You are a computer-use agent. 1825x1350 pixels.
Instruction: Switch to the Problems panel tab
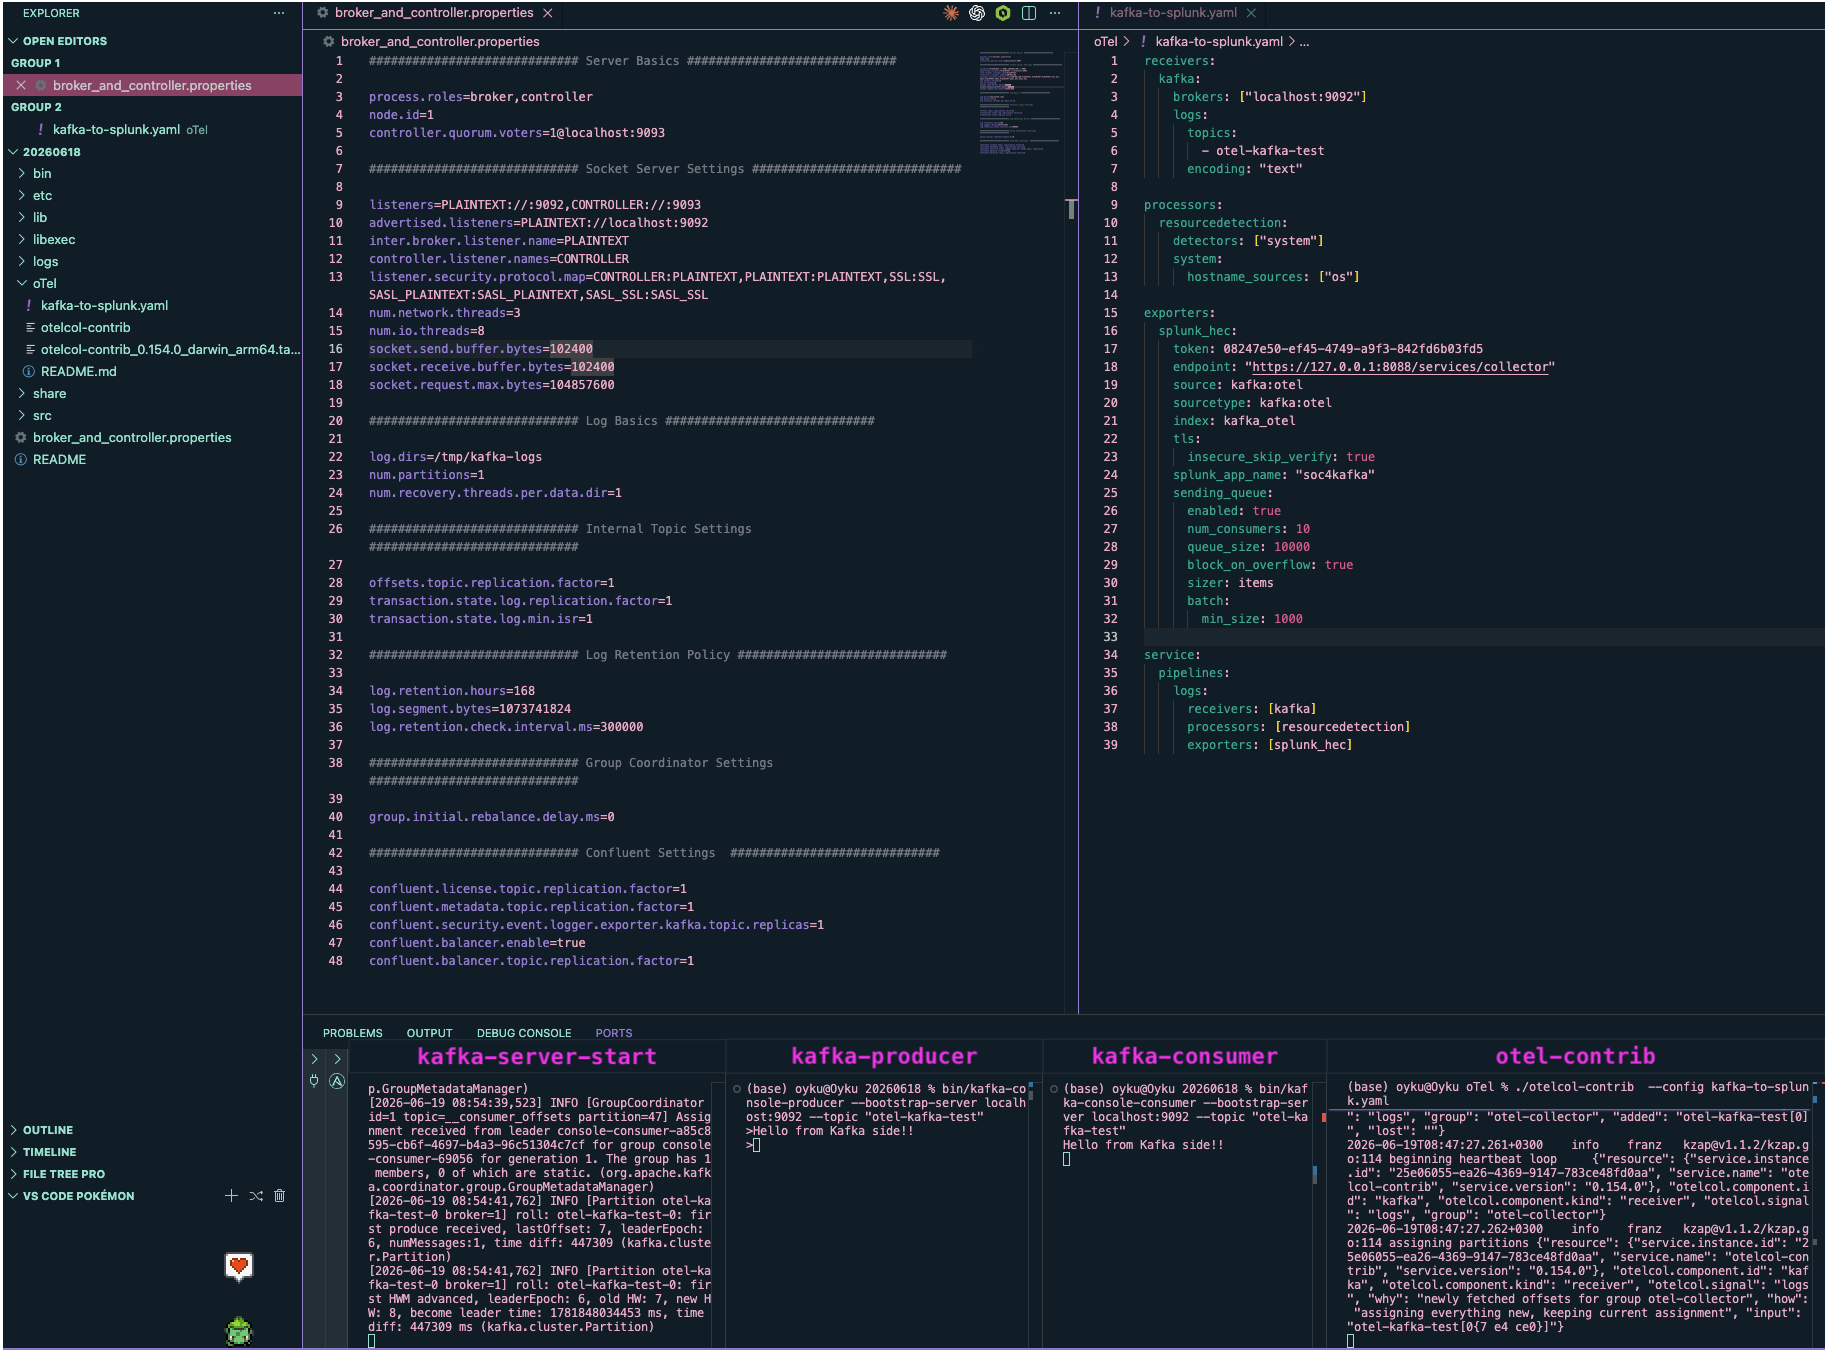pos(352,1033)
